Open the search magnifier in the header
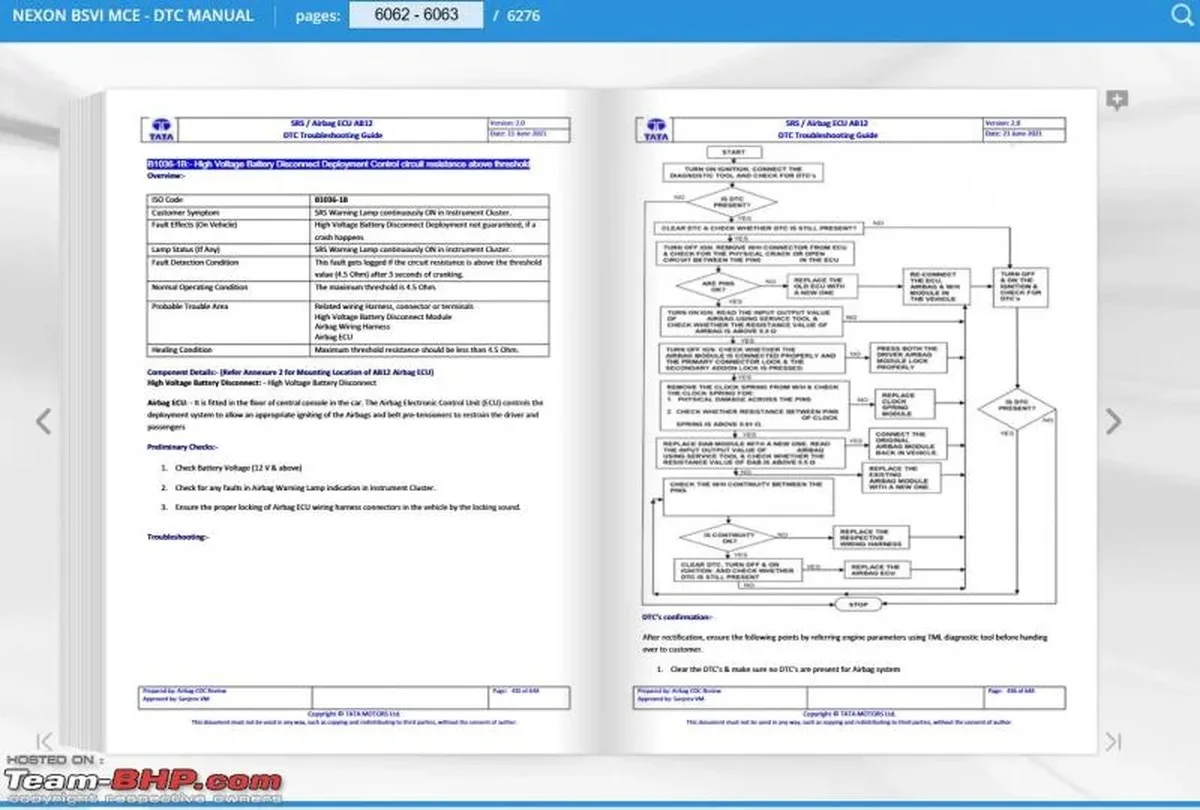Screen dimensions: 1200x810 [1181, 15]
